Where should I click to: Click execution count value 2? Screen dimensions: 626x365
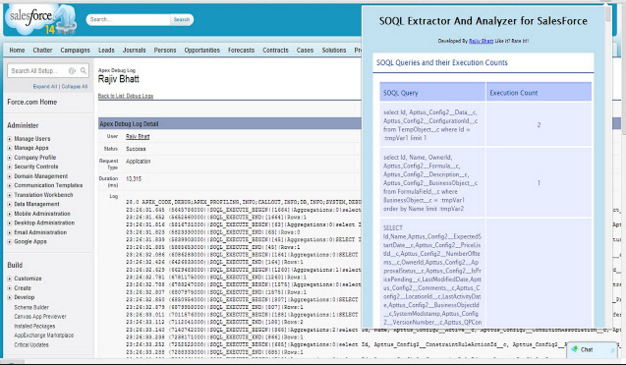click(x=539, y=125)
